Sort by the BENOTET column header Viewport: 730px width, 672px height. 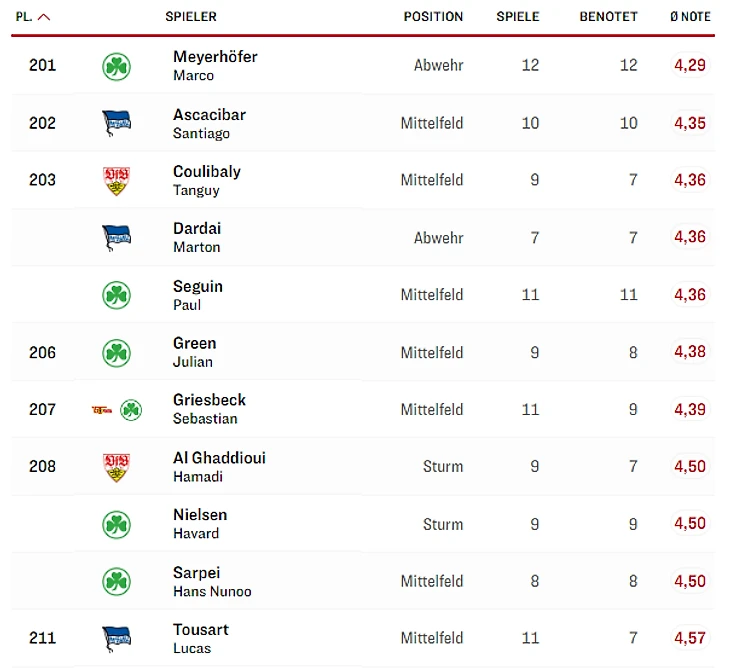click(608, 17)
